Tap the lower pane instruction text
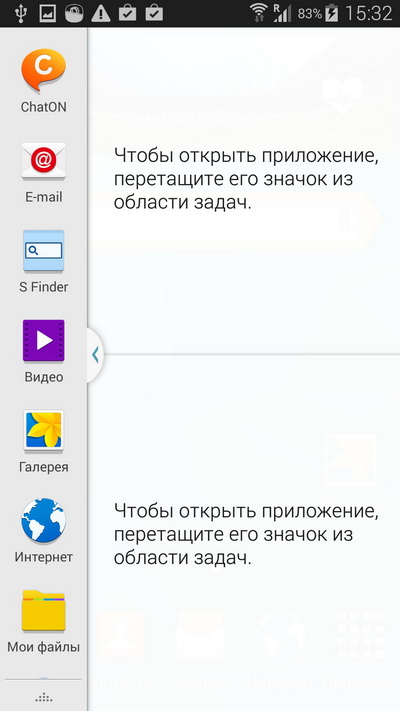The image size is (400, 711). click(x=246, y=535)
